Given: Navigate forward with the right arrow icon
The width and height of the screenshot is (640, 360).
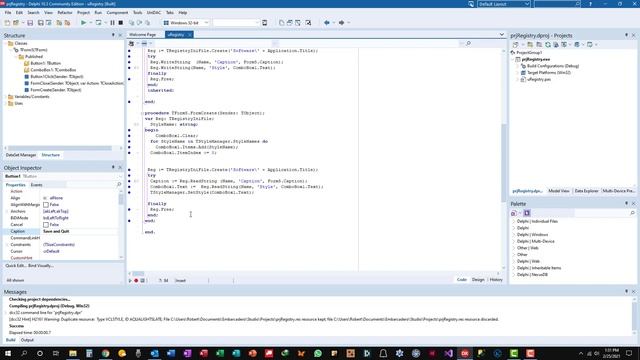Looking at the screenshot, I should pyautogui.click(x=342, y=23).
